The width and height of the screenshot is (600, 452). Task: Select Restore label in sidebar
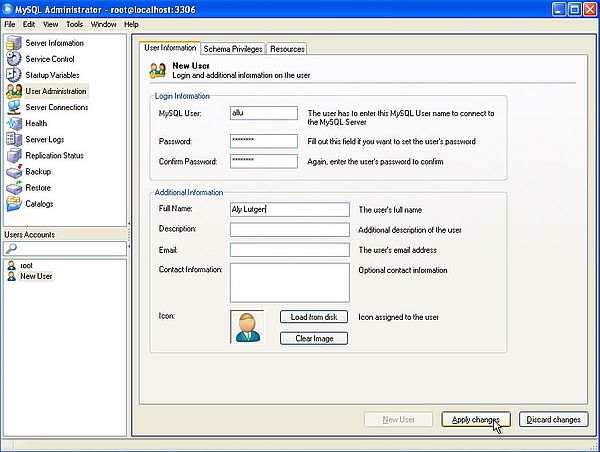[x=38, y=188]
